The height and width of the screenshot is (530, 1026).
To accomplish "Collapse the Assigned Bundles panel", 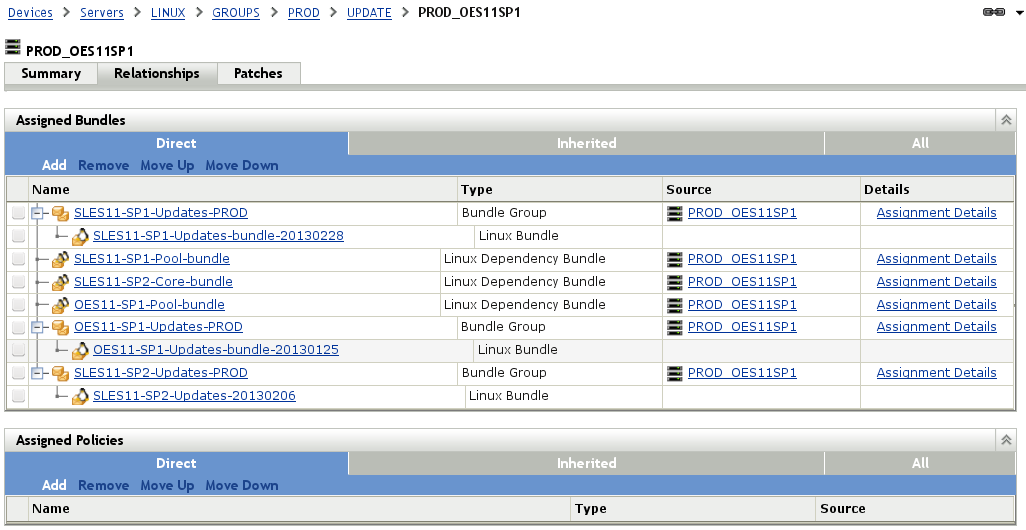I will click(1006, 120).
